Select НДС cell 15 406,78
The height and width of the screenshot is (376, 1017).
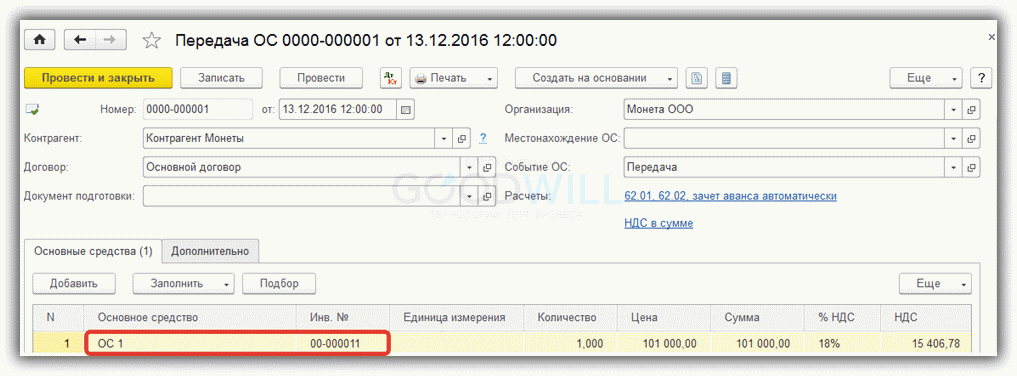point(926,343)
